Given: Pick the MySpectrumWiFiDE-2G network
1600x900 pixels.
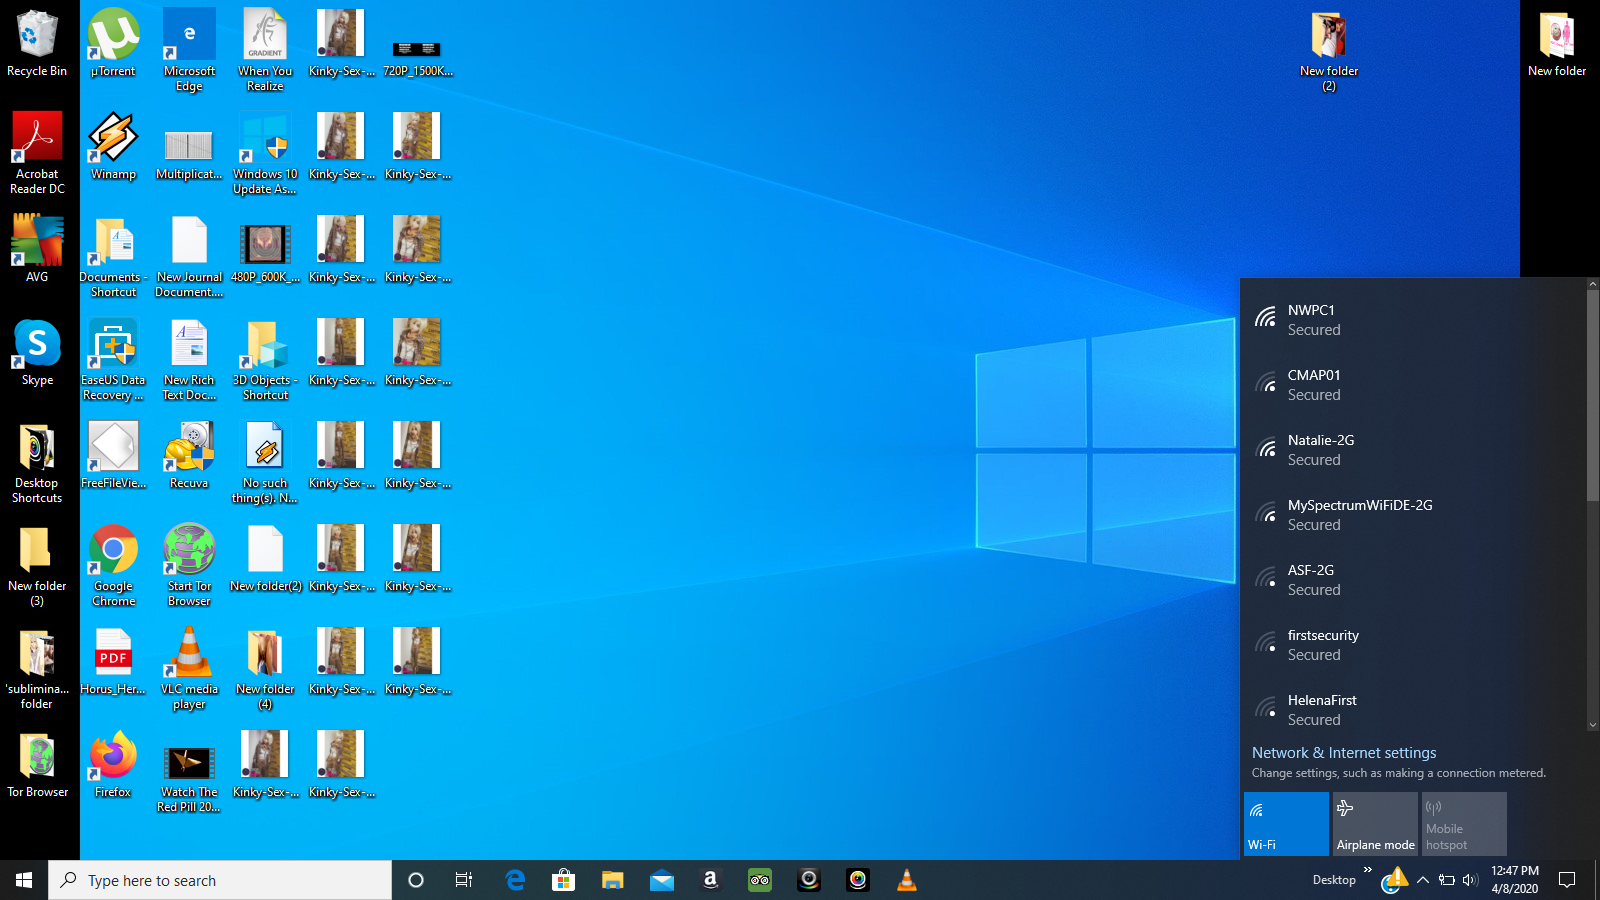Looking at the screenshot, I should click(x=1413, y=515).
